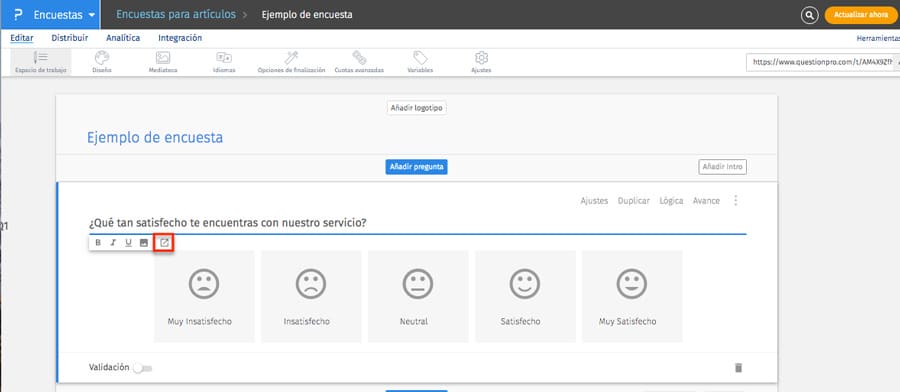The height and width of the screenshot is (392, 900).
Task: Click the Duplicar question link
Action: pyautogui.click(x=634, y=201)
